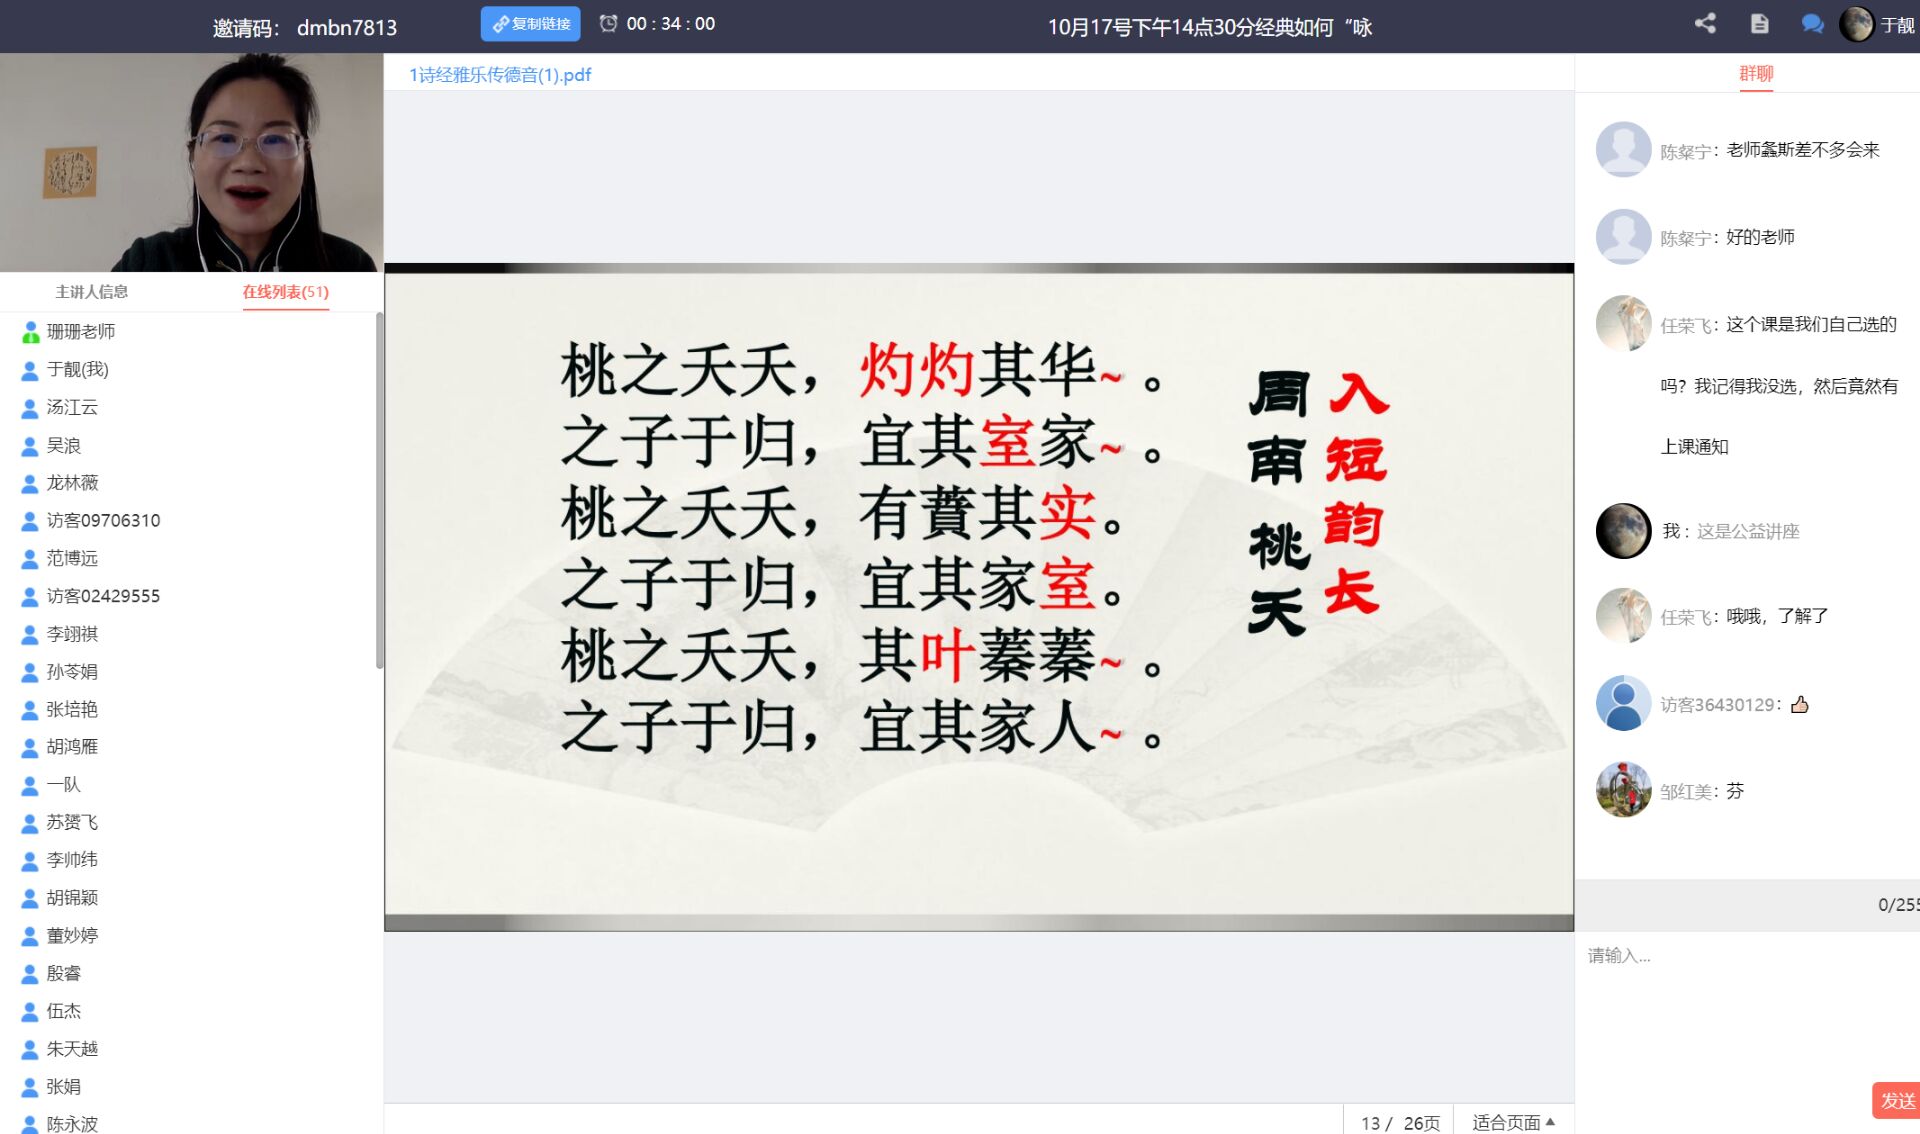Click the share icon in top bar
Viewport: 1920px width, 1134px height.
(x=1705, y=24)
